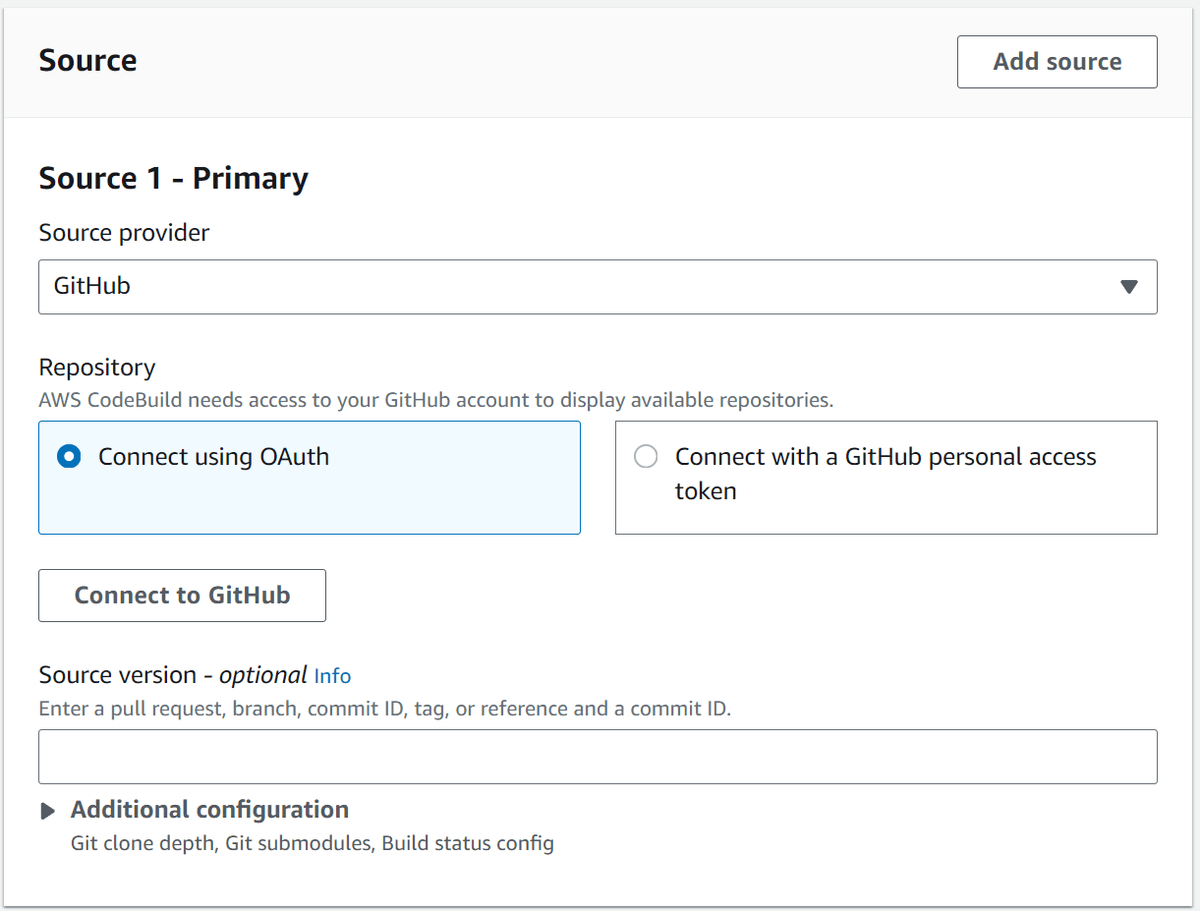The image size is (1200, 911).
Task: Click the highlighted Connect using OAuth card
Action: tap(310, 478)
